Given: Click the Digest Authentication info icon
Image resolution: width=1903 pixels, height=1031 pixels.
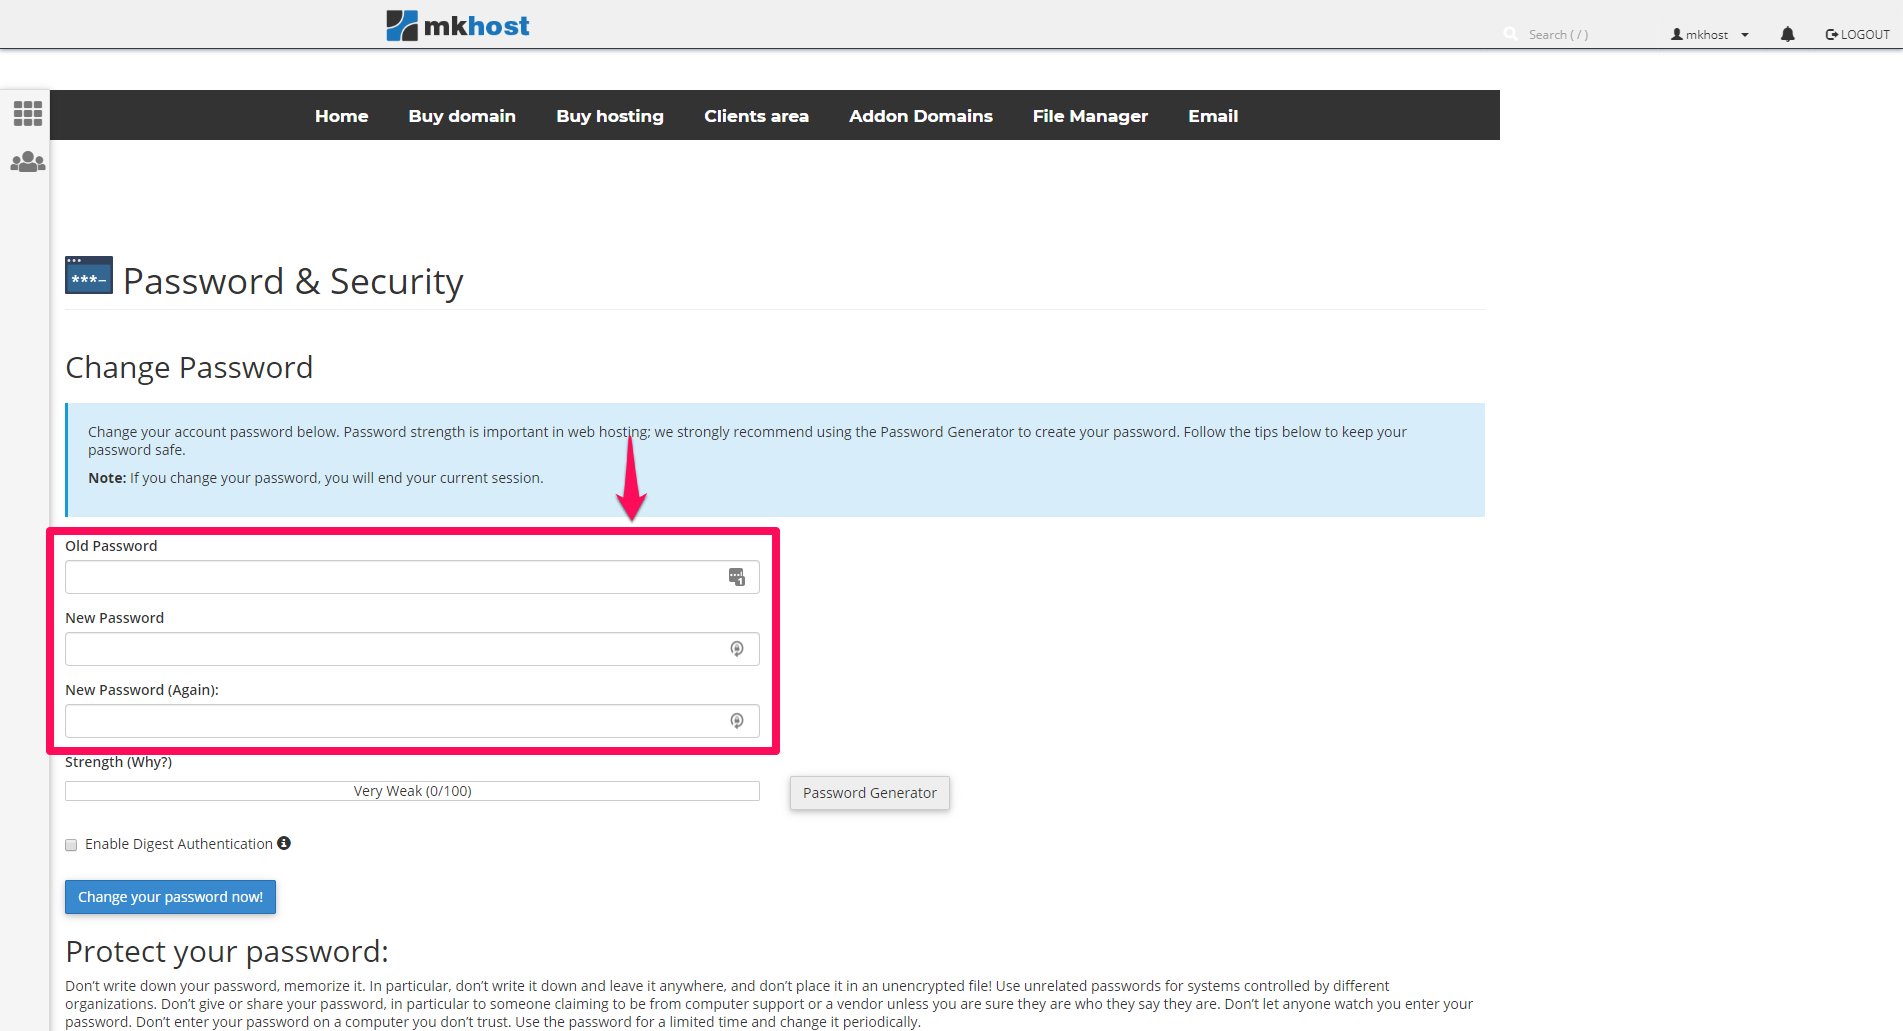Looking at the screenshot, I should pyautogui.click(x=284, y=843).
